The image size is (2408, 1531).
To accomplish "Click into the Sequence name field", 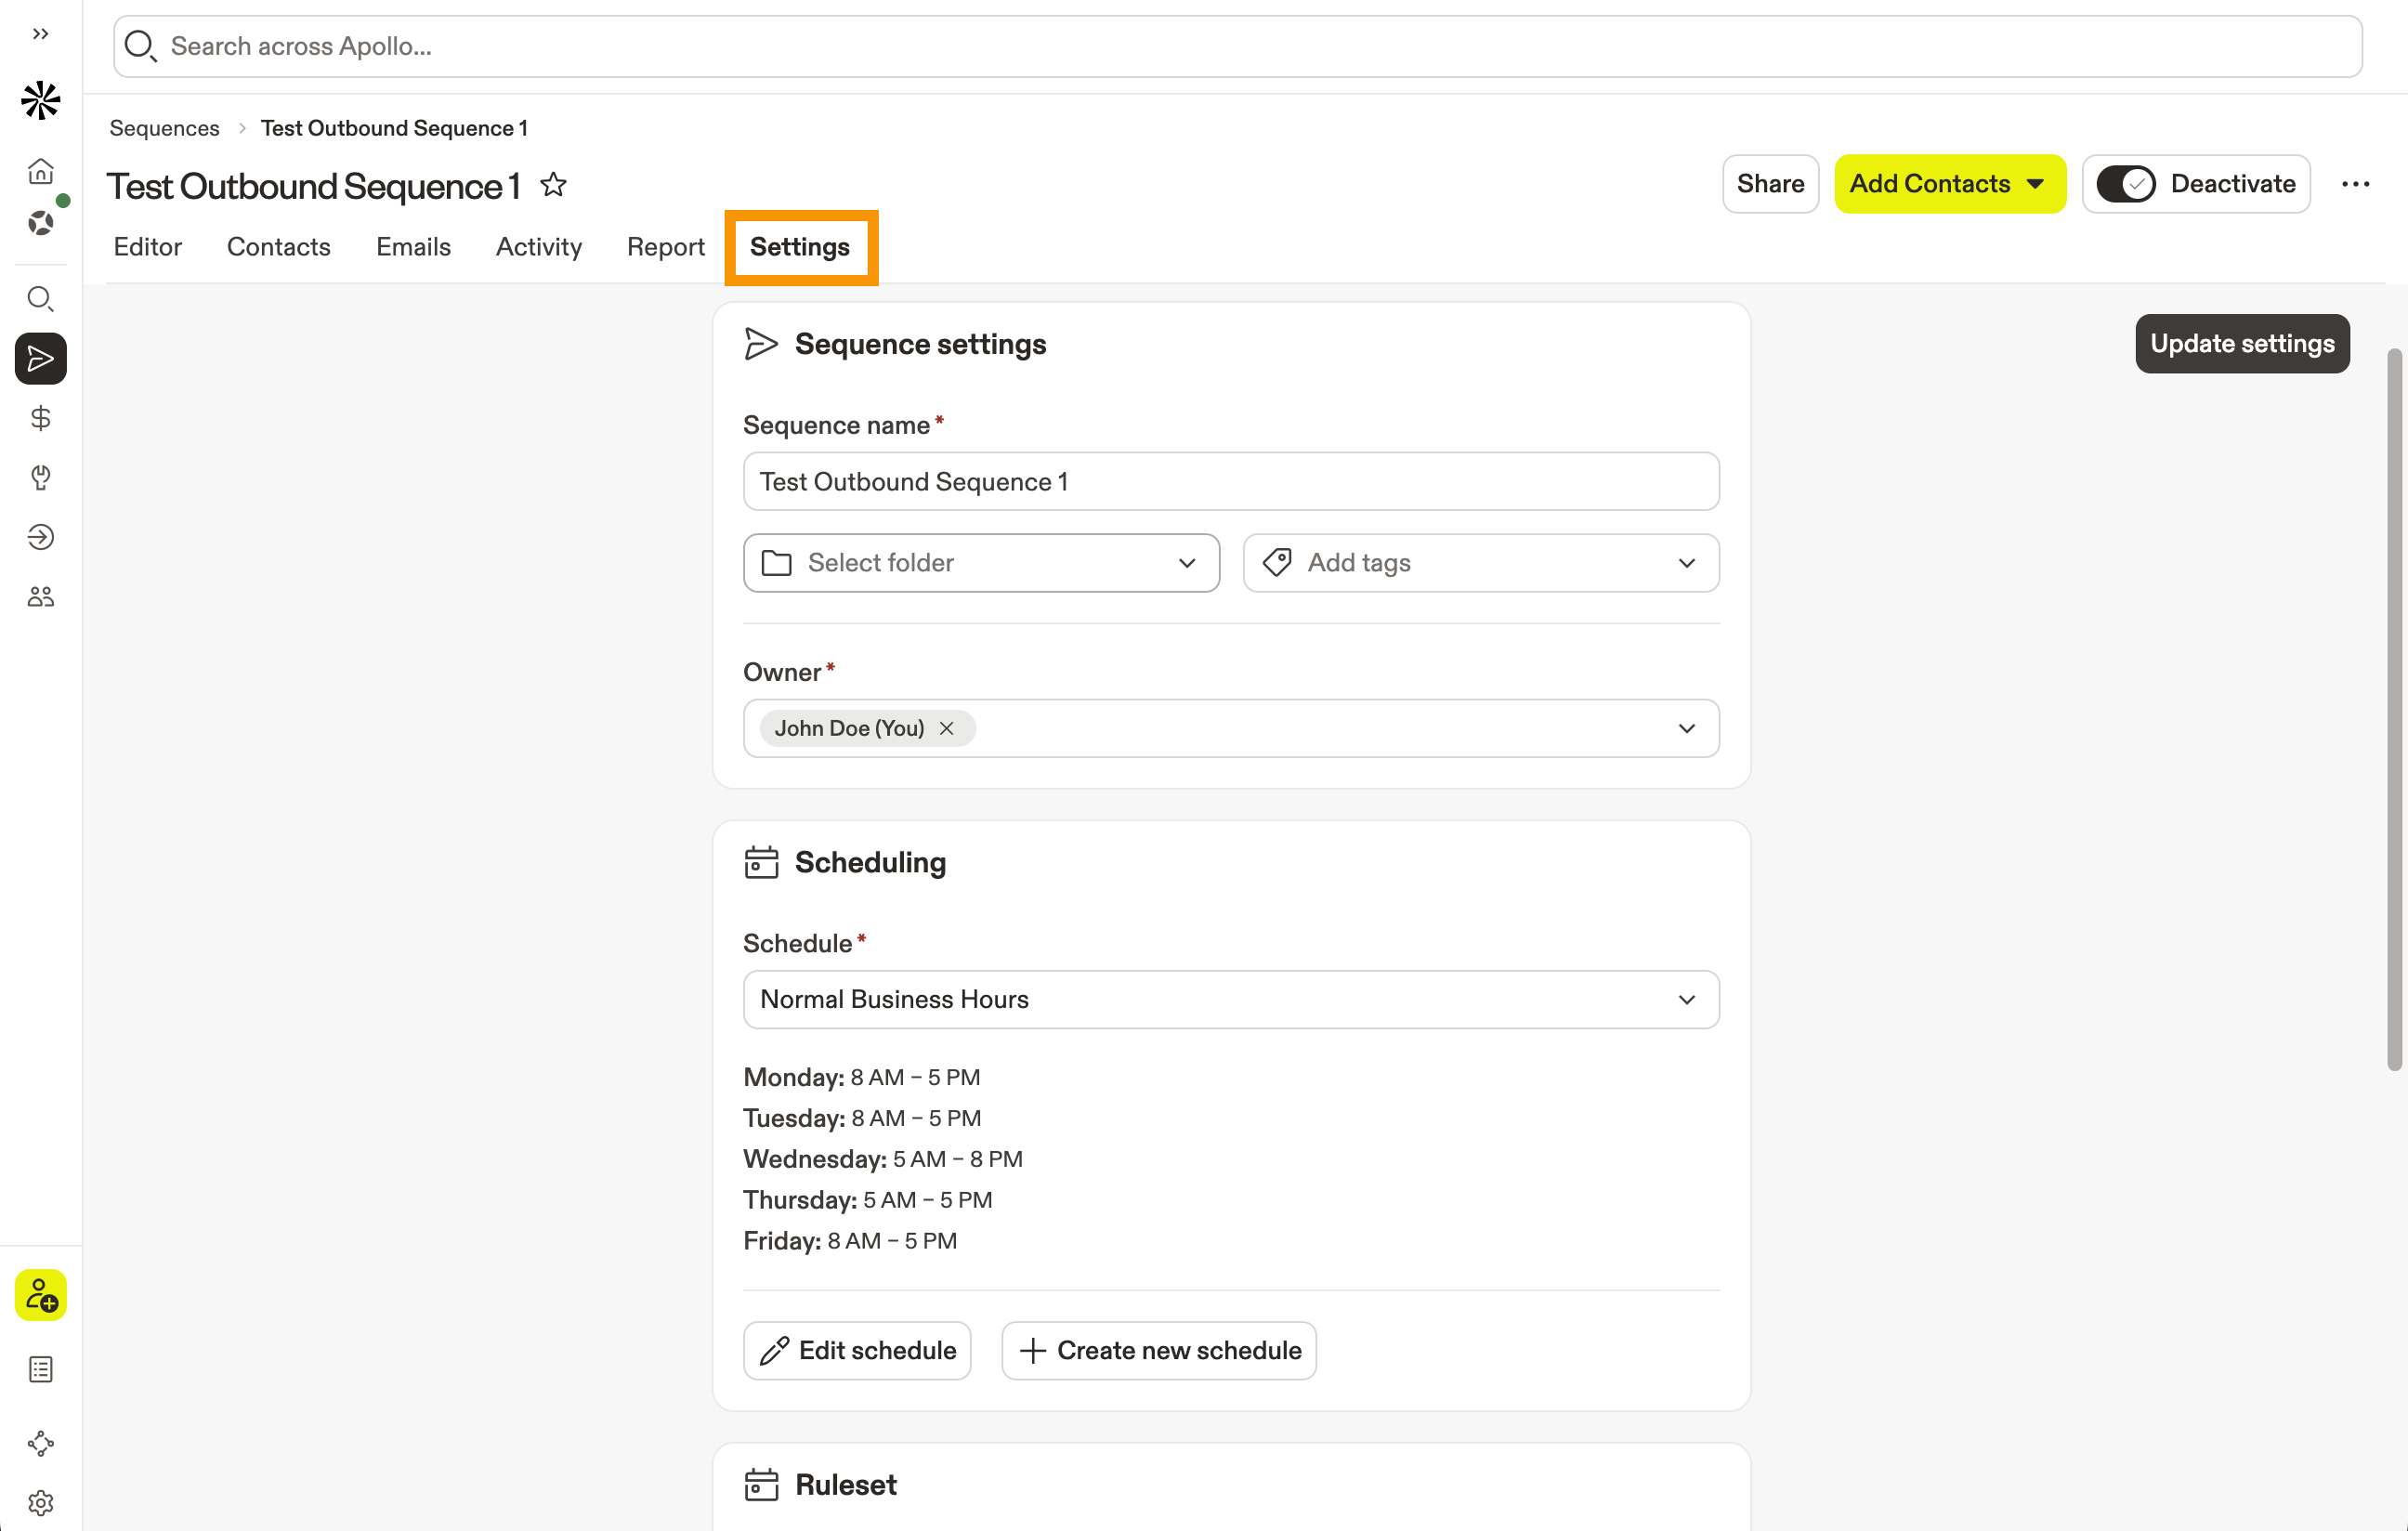I will coord(1230,482).
